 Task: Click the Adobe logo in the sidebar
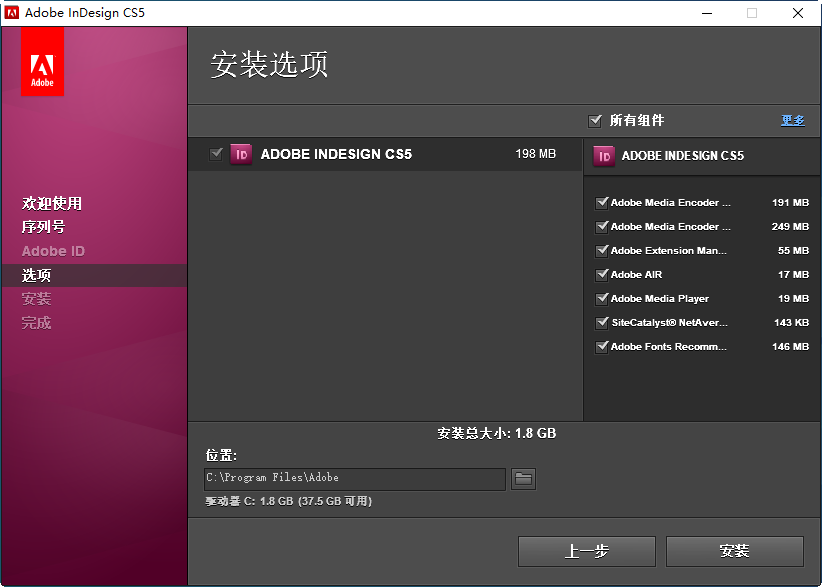point(42,62)
